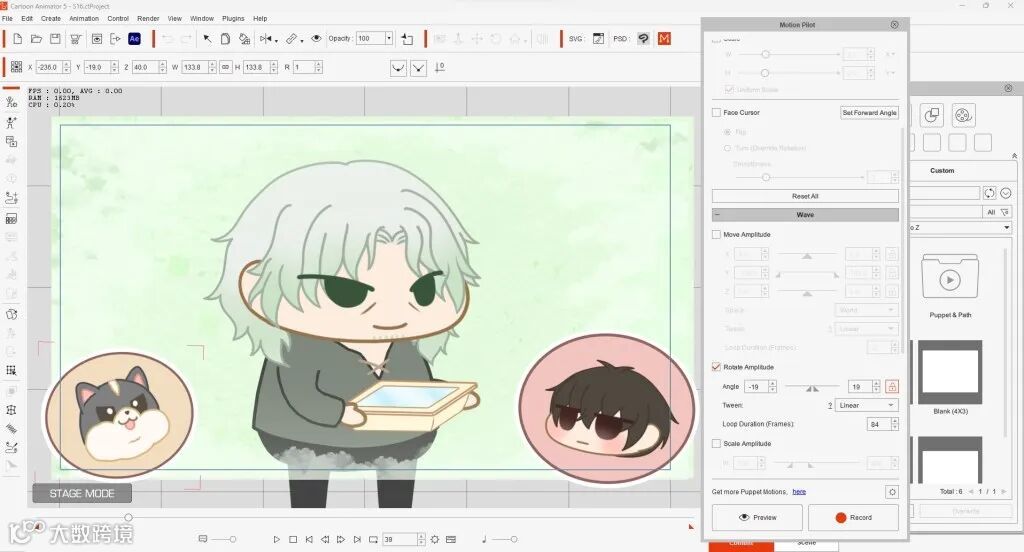Open project using the folder icon
The height and width of the screenshot is (552, 1024).
pos(37,39)
